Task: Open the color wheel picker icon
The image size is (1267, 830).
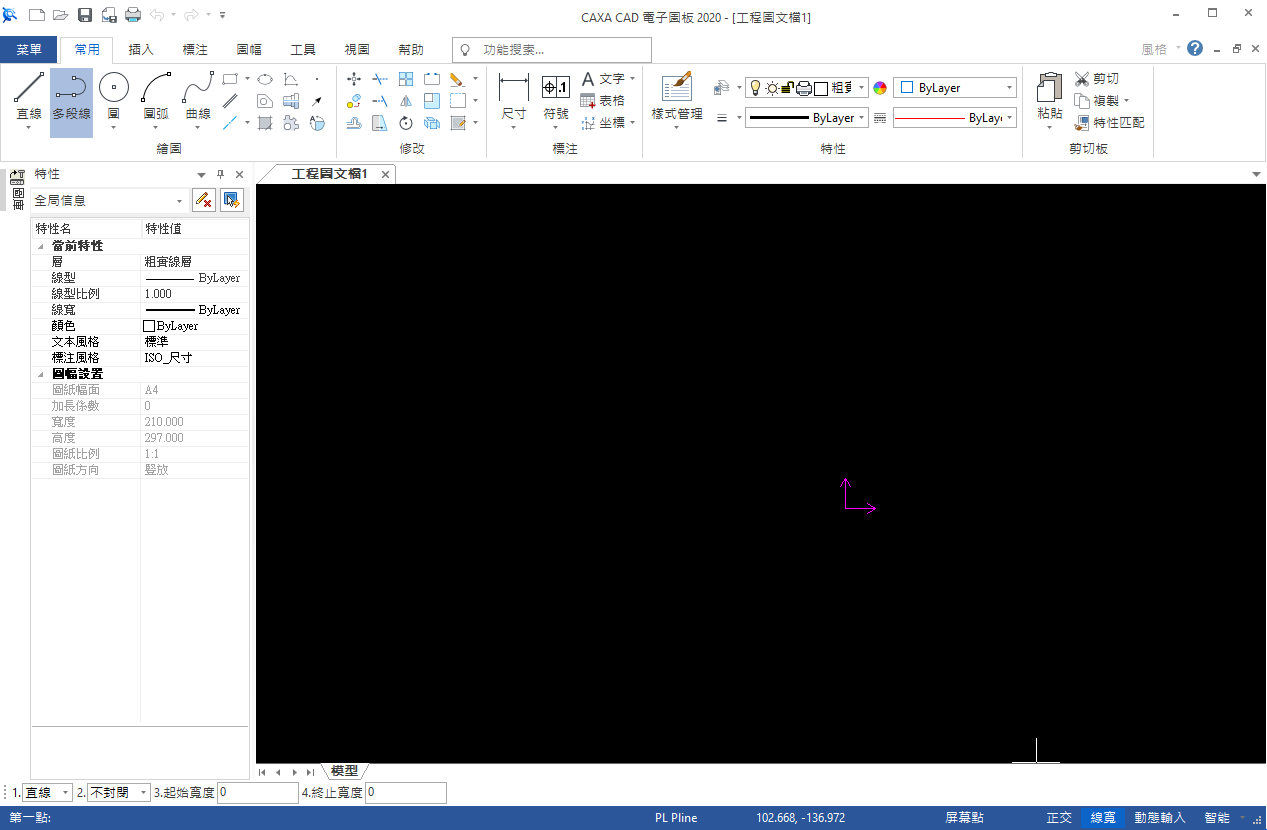Action: [x=880, y=88]
